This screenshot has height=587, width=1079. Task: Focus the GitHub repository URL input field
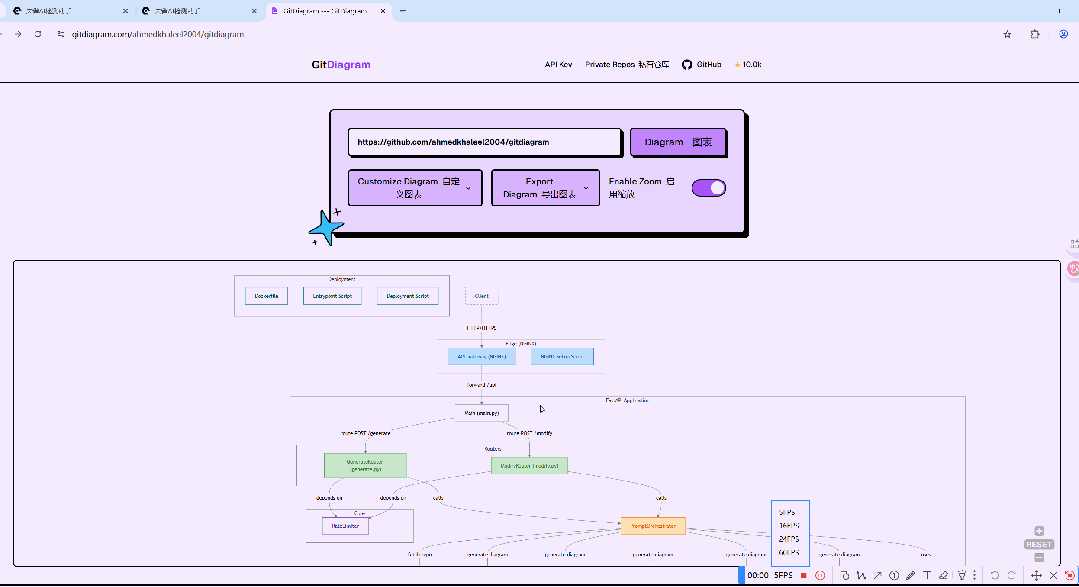click(x=484, y=142)
